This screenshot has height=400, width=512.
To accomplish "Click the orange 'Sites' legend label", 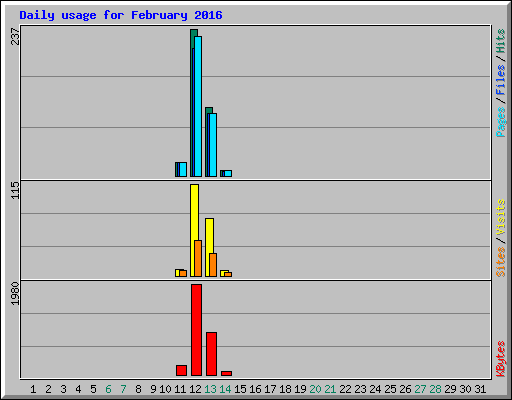I will click(501, 262).
